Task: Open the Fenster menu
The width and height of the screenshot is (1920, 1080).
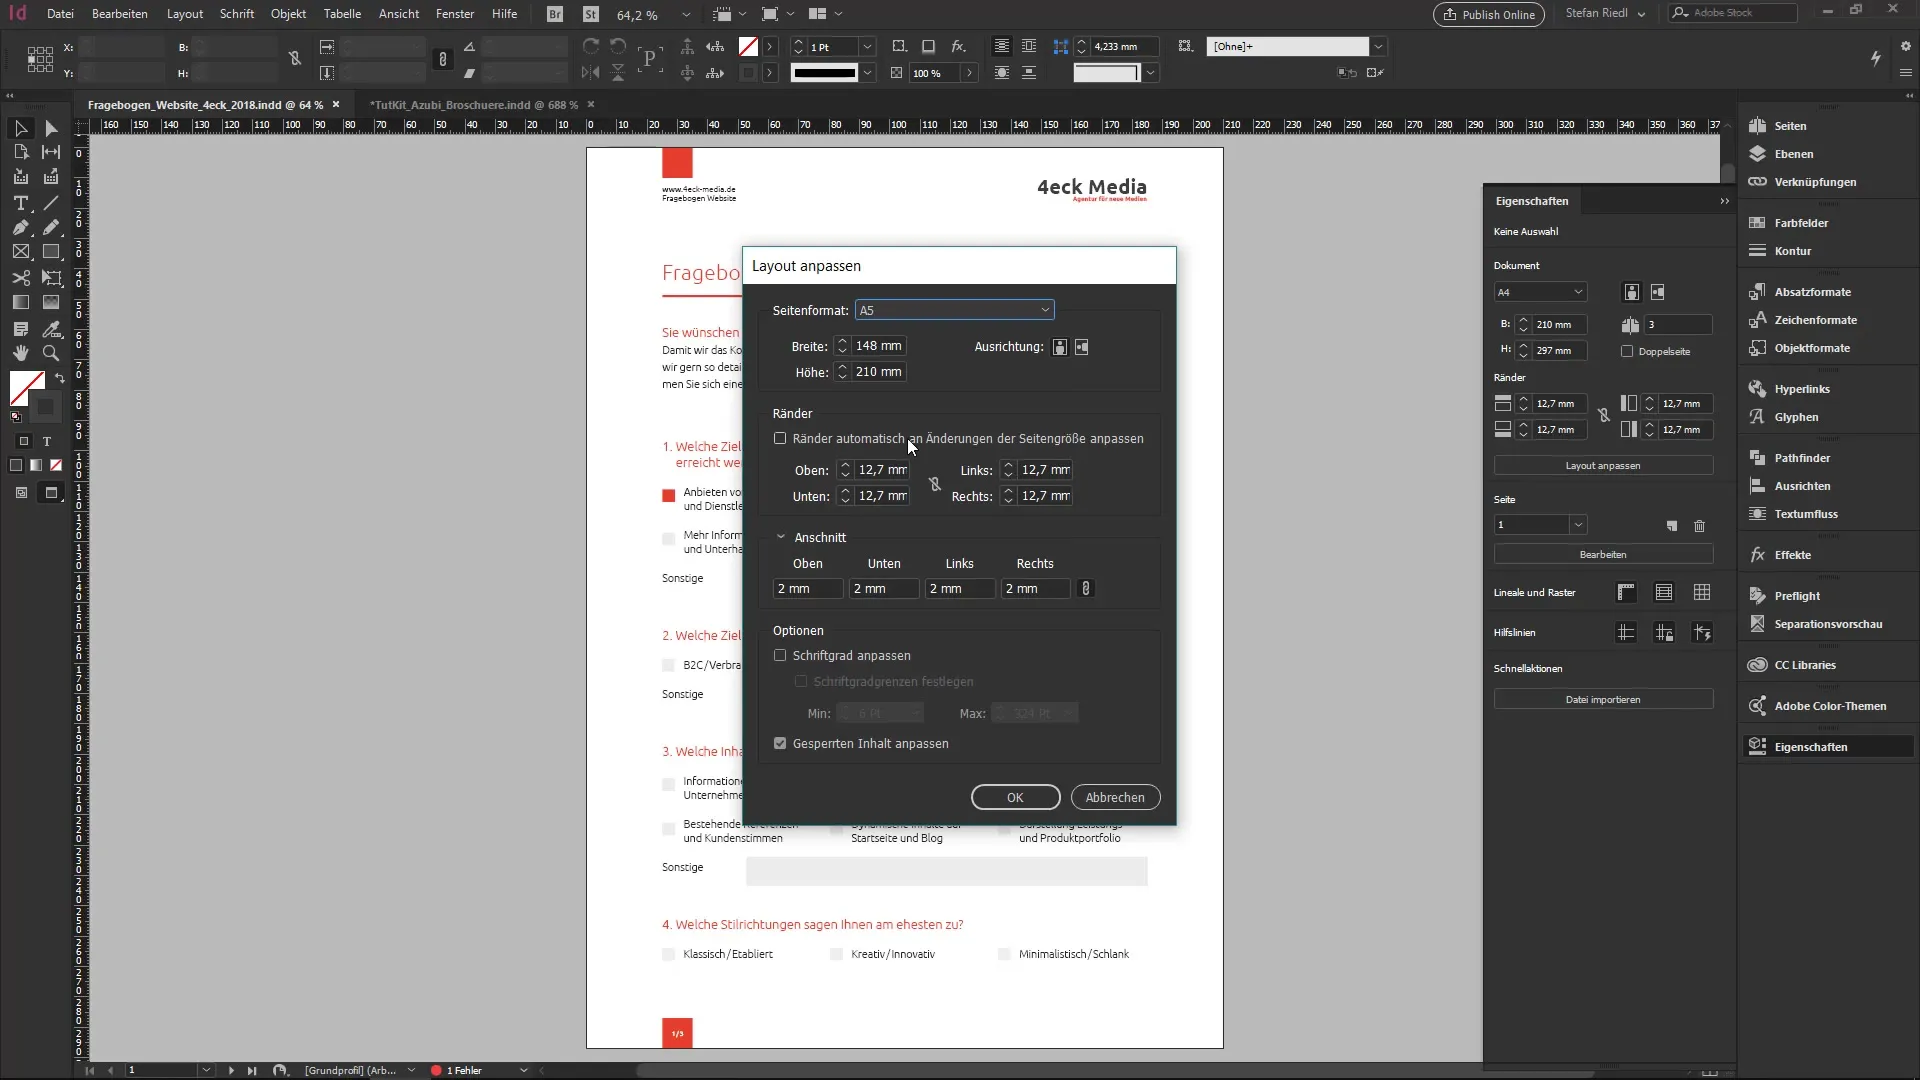Action: tap(455, 14)
